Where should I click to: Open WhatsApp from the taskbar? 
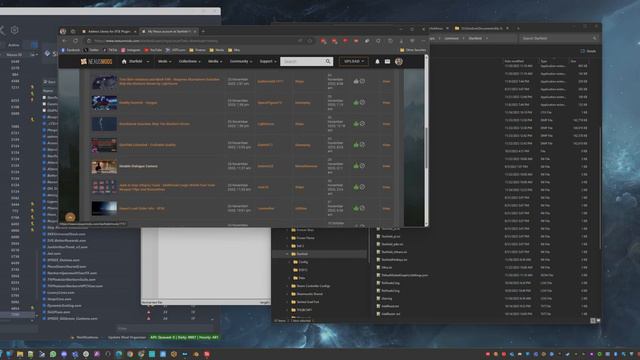pyautogui.click(x=53, y=354)
